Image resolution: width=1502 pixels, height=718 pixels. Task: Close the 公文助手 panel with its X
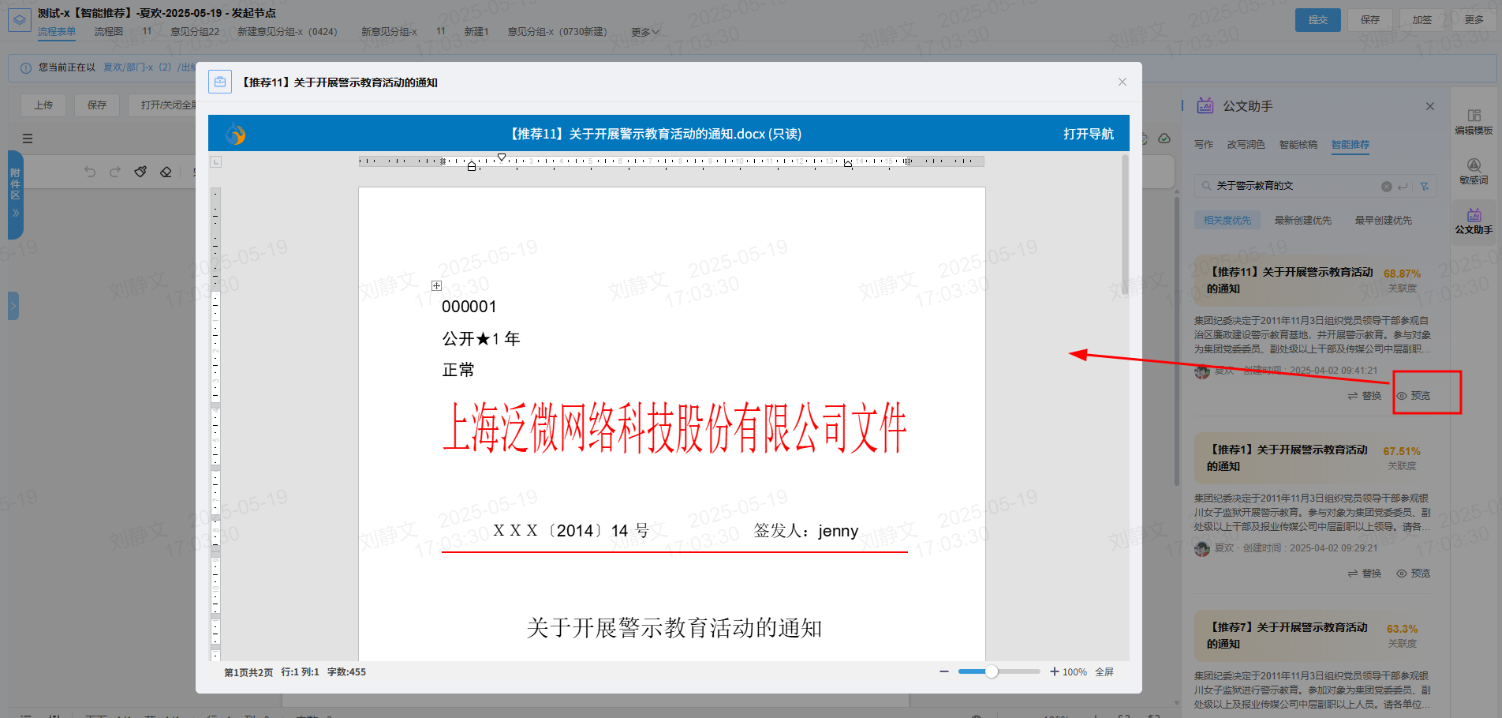[1430, 106]
